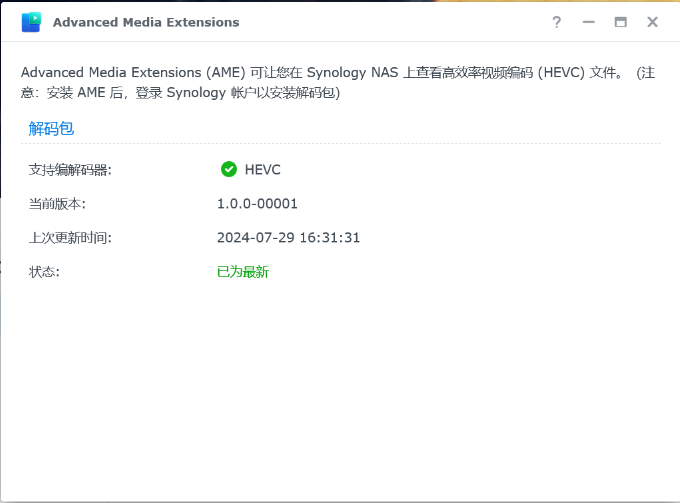
Task: Click the green HEVC checkmark icon
Action: (229, 169)
